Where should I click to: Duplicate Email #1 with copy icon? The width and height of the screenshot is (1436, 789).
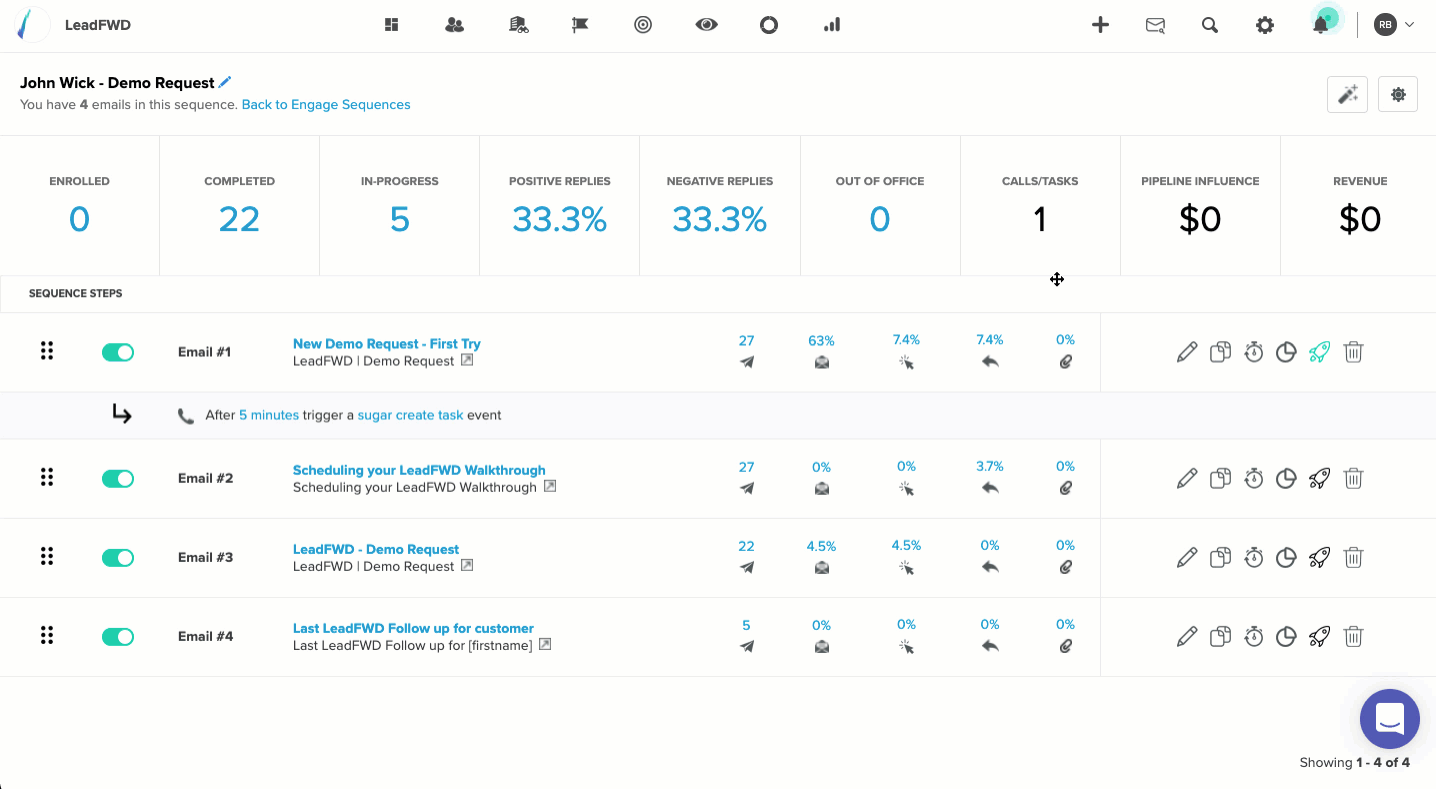click(x=1220, y=352)
